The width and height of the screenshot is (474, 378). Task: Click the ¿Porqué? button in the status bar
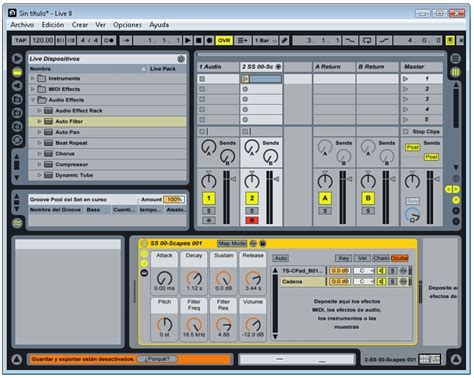[157, 359]
